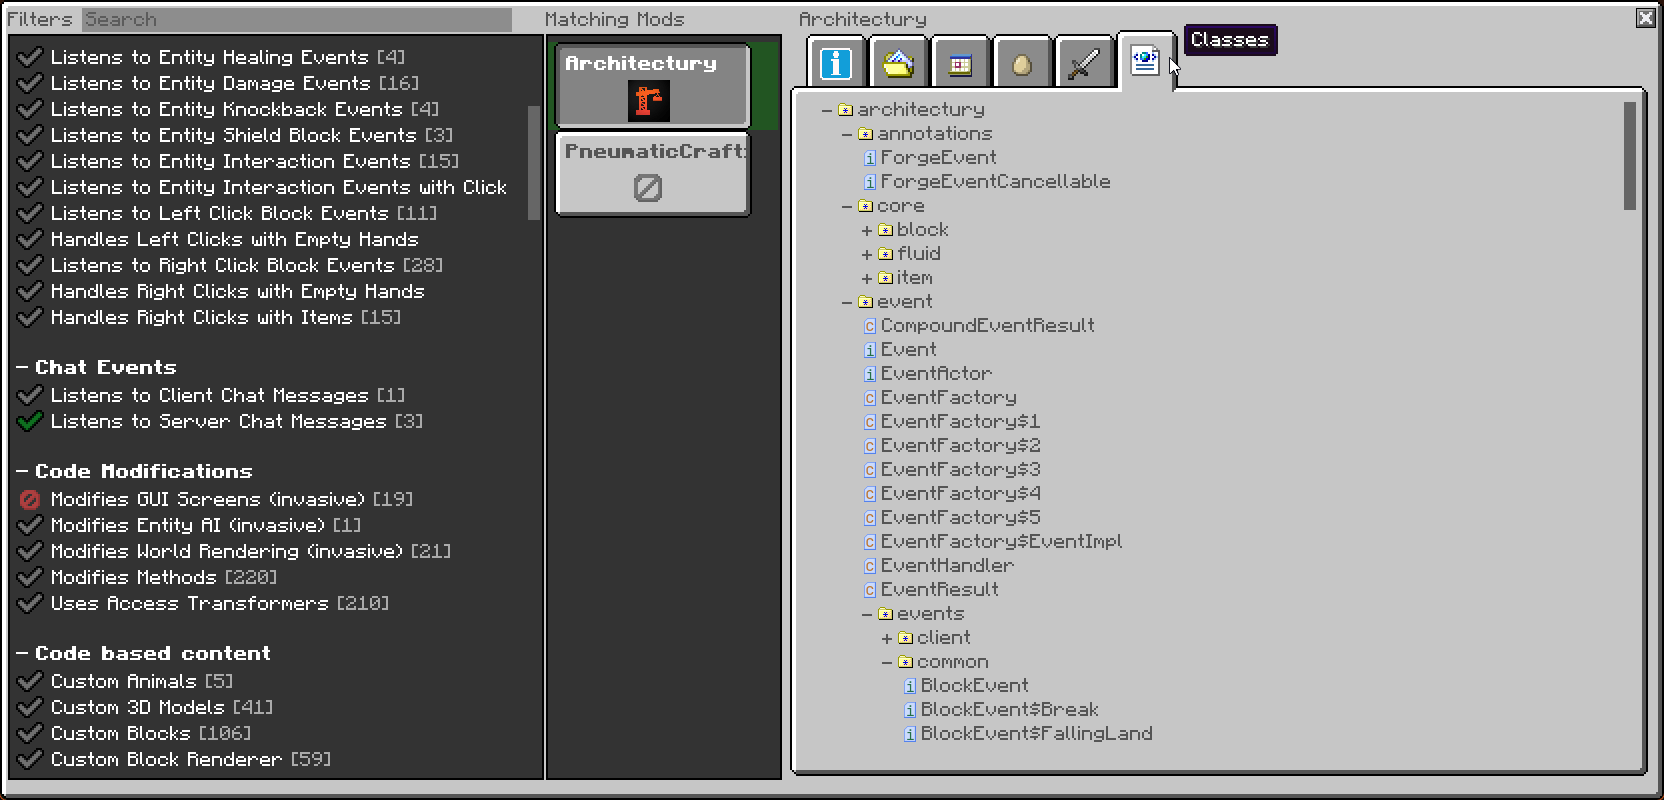The image size is (1664, 800).
Task: Select ForgeEventCancellable in the class tree
Action: [x=995, y=182]
